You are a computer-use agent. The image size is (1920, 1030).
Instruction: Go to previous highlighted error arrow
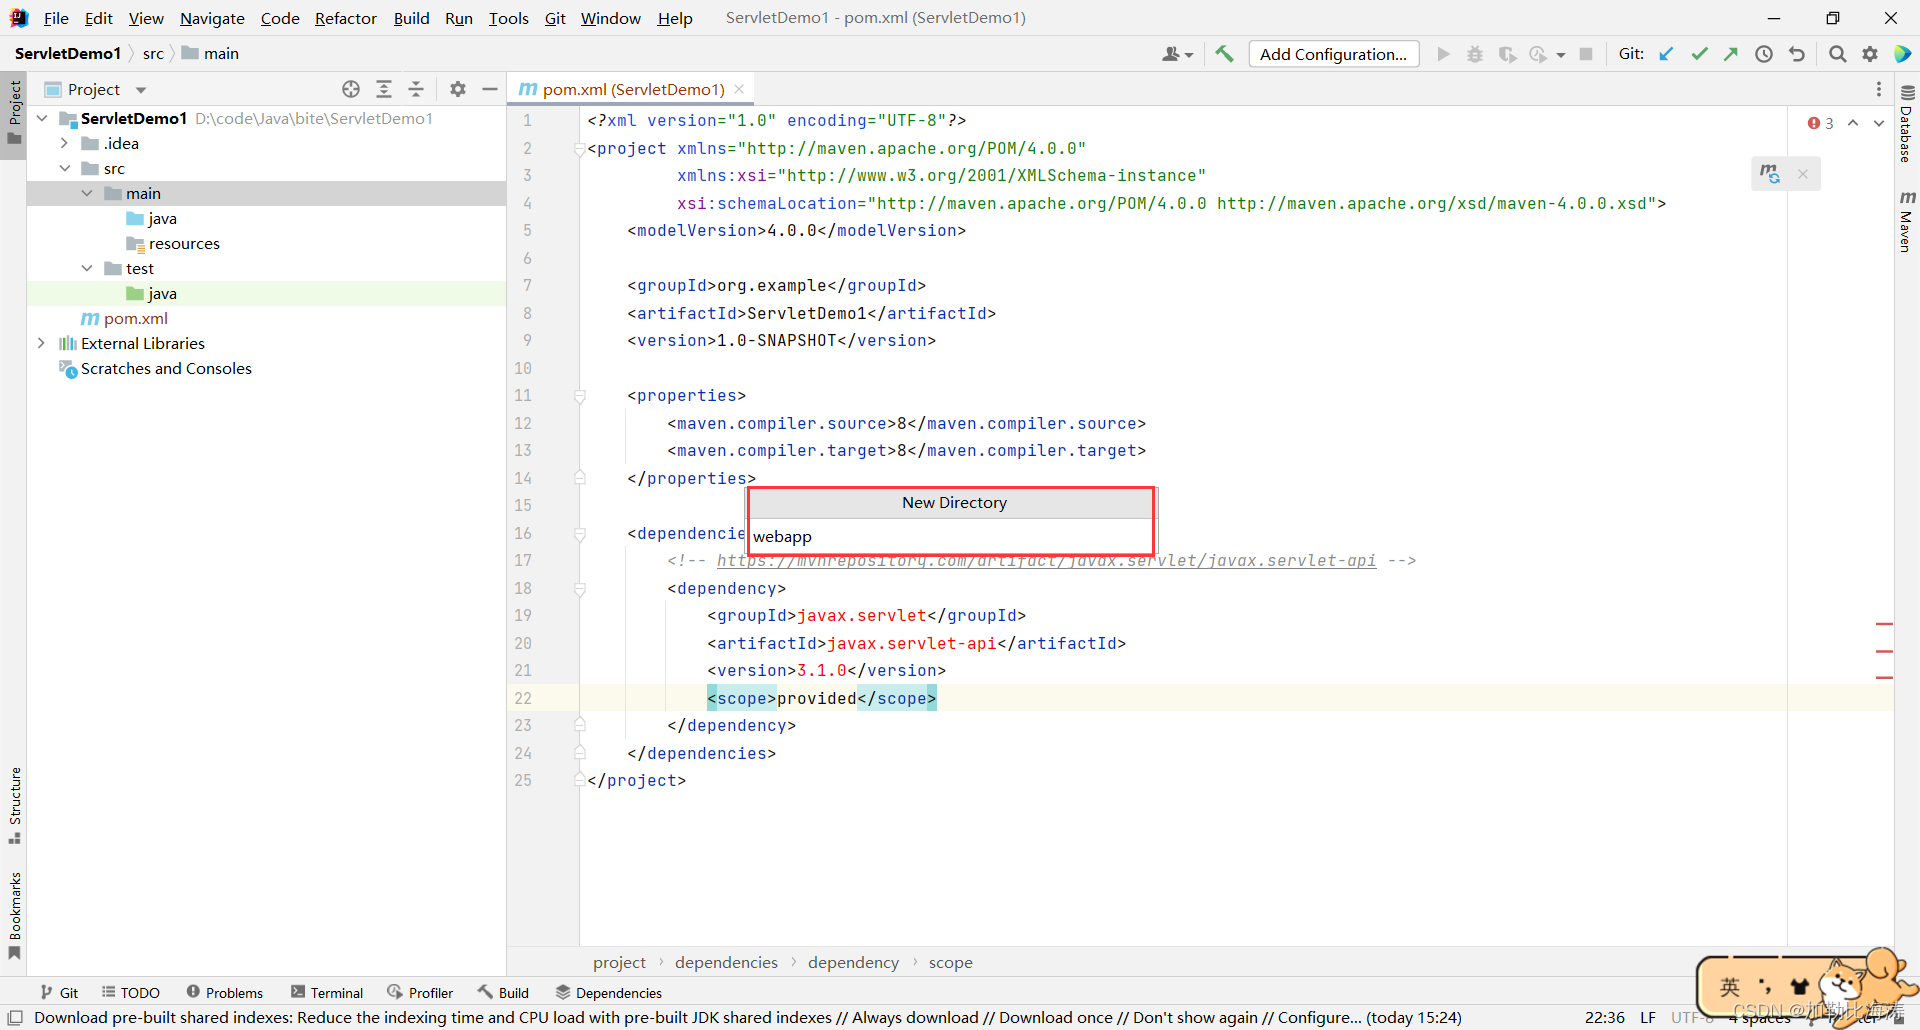1853,123
